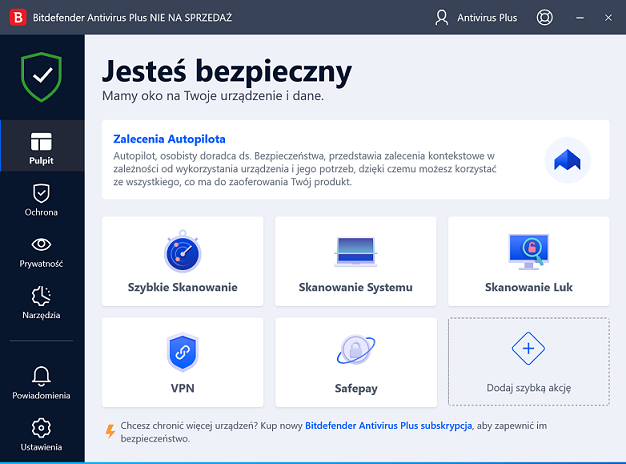The width and height of the screenshot is (626, 464).
Task: Launch Skanowanie Systemu system scan
Action: coord(355,261)
